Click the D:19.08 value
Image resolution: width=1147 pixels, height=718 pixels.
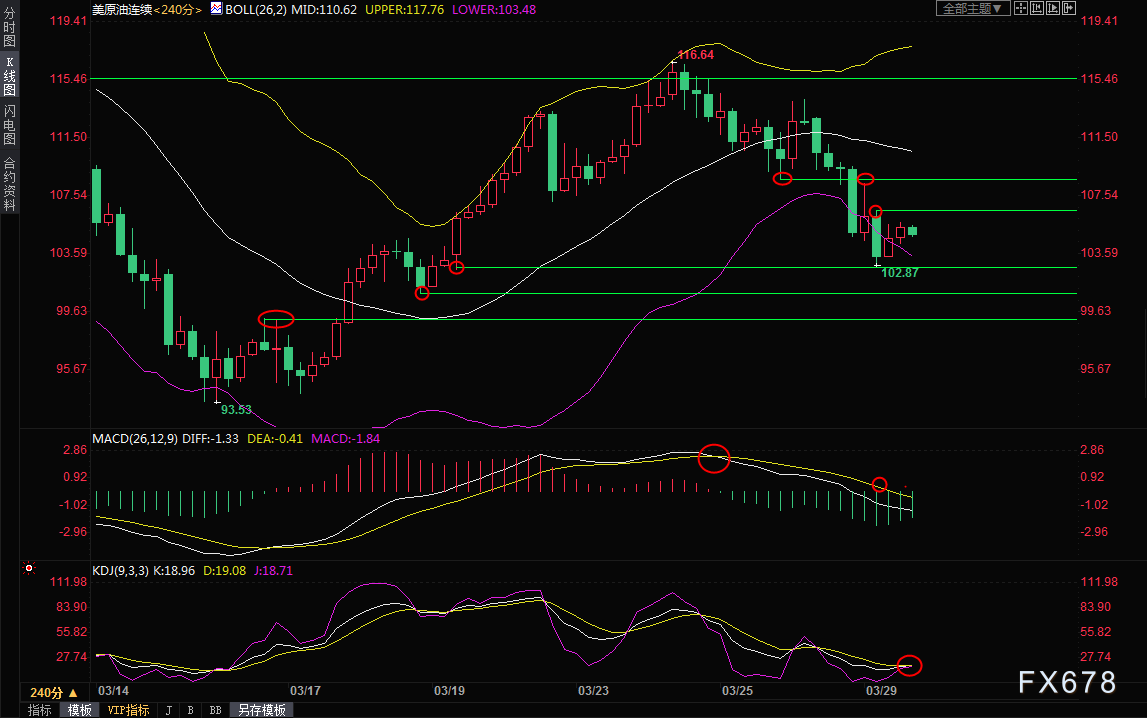pyautogui.click(x=225, y=570)
